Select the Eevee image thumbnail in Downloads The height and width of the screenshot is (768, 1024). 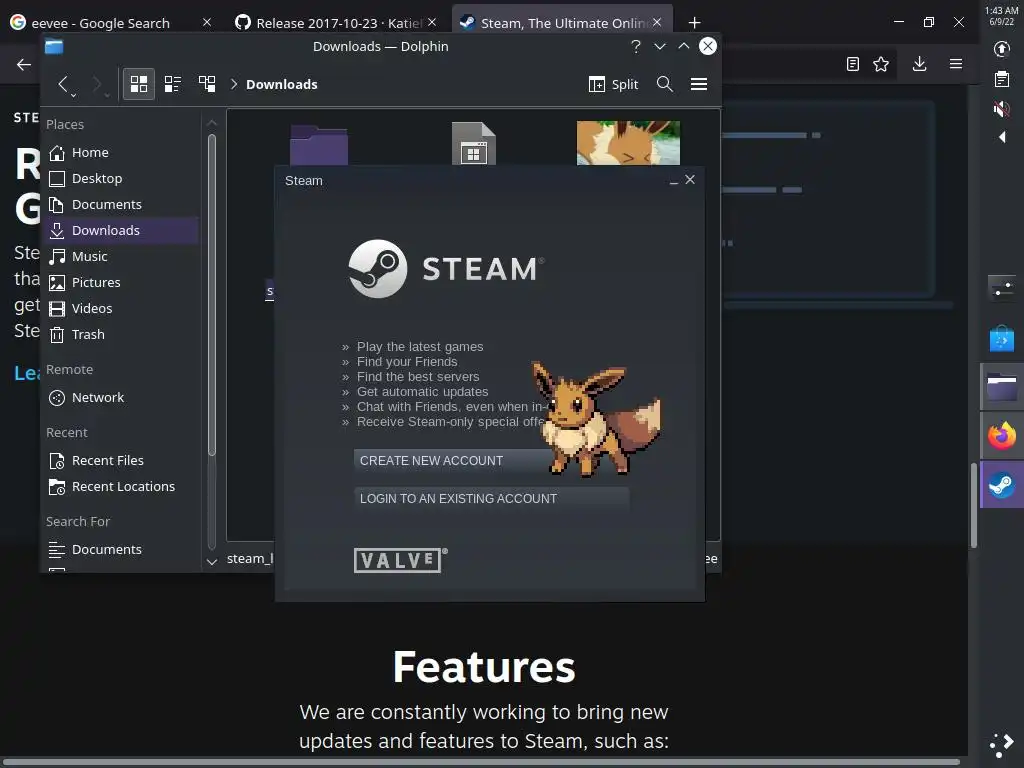pos(628,143)
